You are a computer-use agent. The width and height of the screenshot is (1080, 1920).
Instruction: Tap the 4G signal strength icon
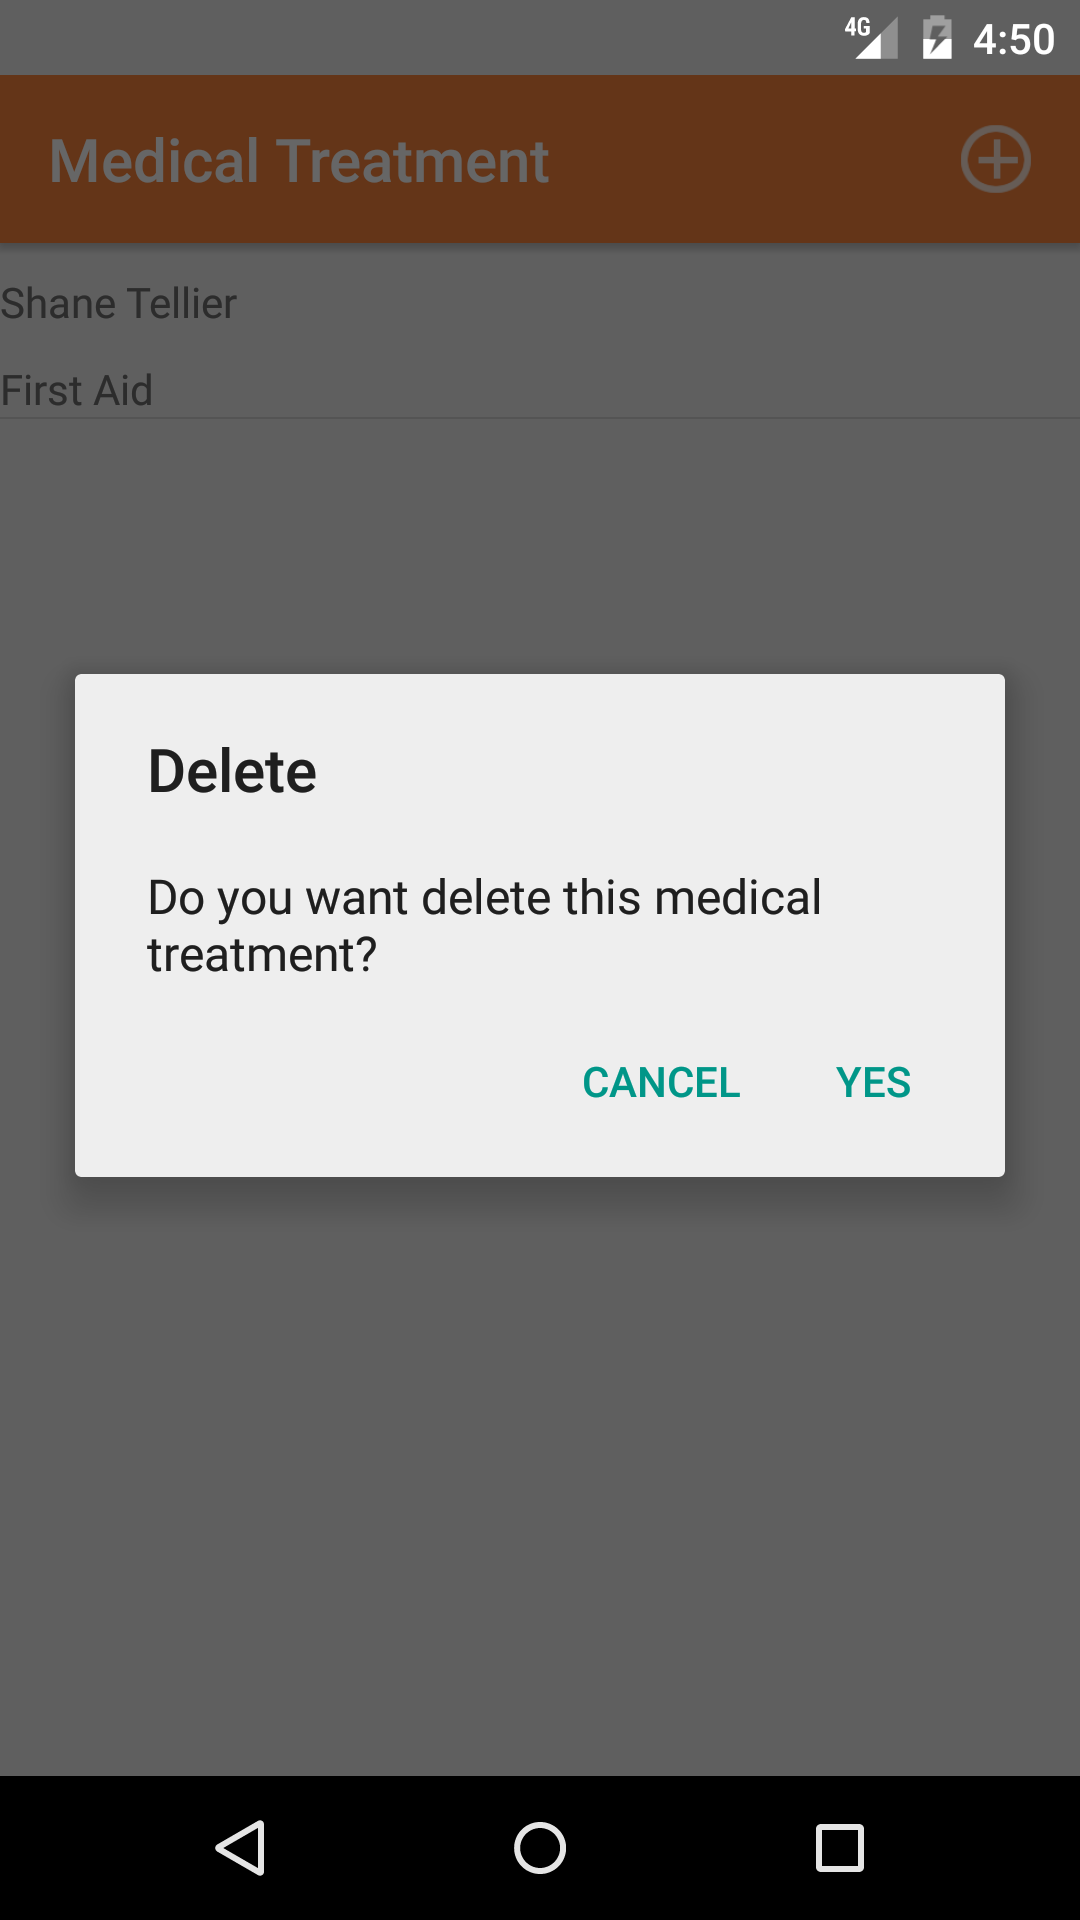pos(871,38)
